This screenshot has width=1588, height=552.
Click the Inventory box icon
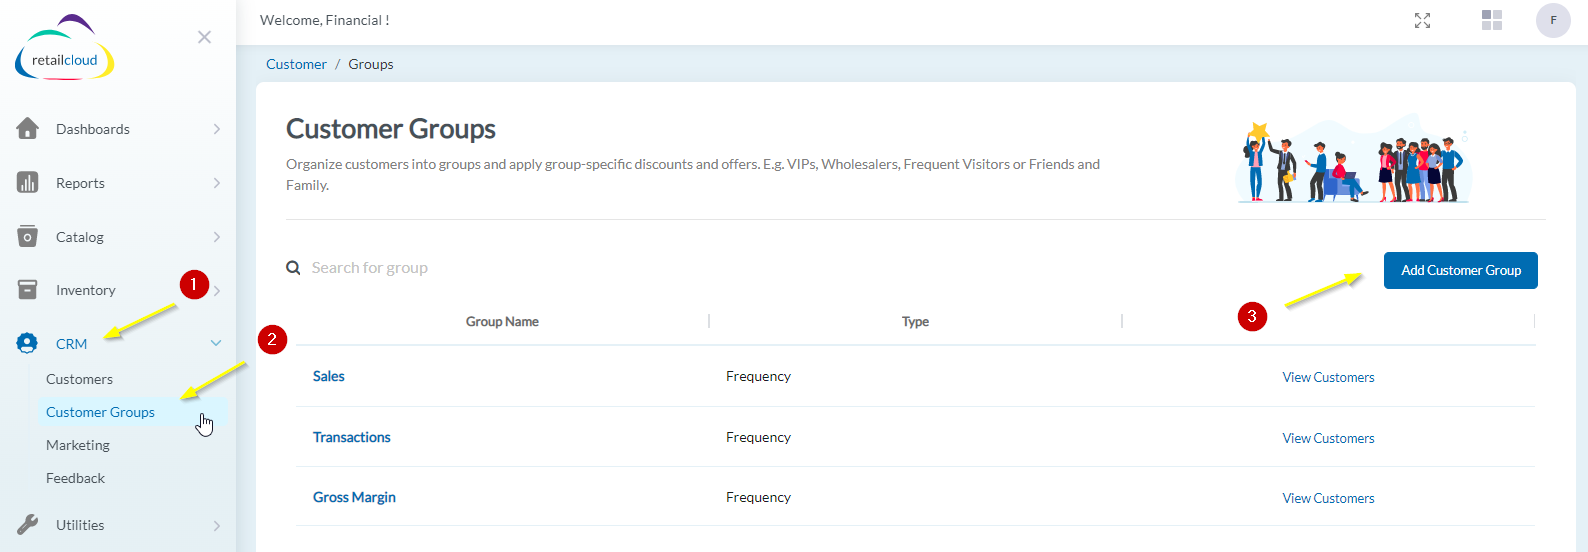(28, 289)
